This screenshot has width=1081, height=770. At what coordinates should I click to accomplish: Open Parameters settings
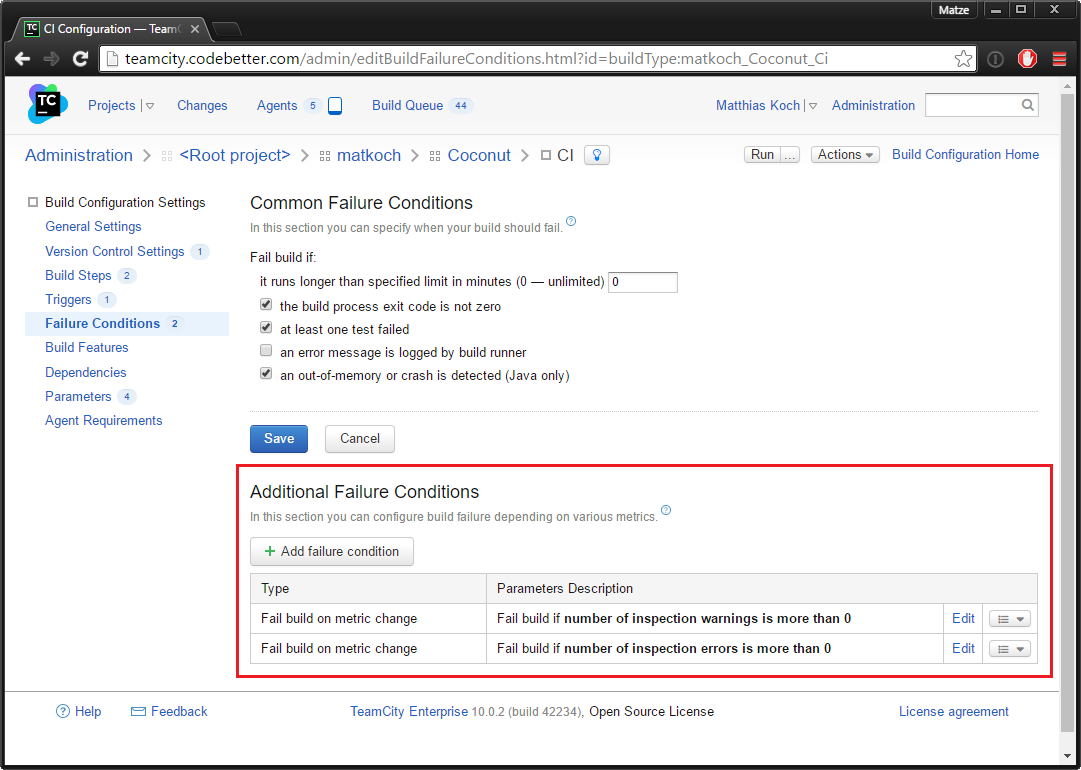[x=78, y=396]
